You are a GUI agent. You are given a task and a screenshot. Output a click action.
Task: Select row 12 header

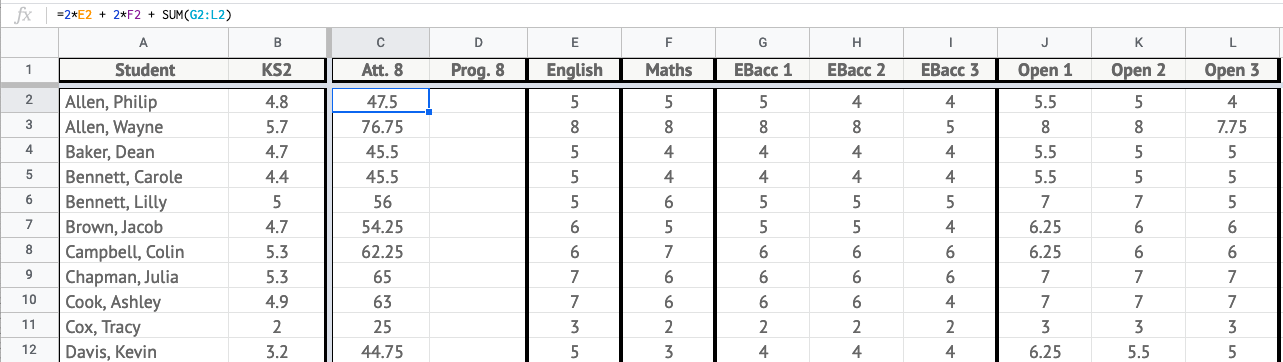(x=29, y=351)
